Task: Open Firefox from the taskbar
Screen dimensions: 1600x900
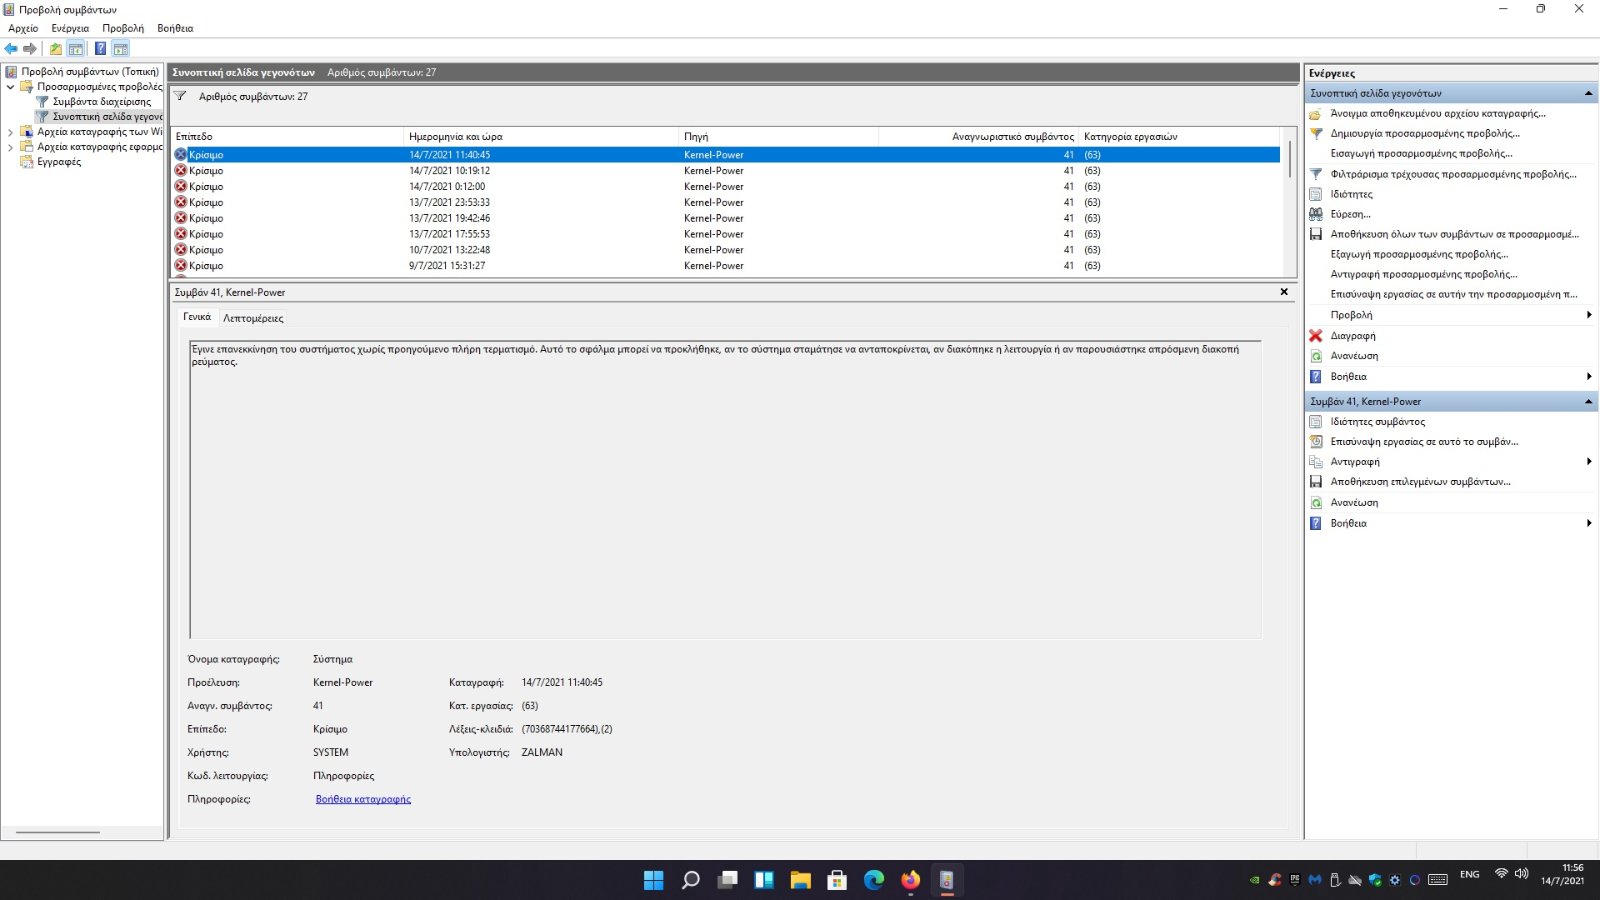Action: coord(910,880)
